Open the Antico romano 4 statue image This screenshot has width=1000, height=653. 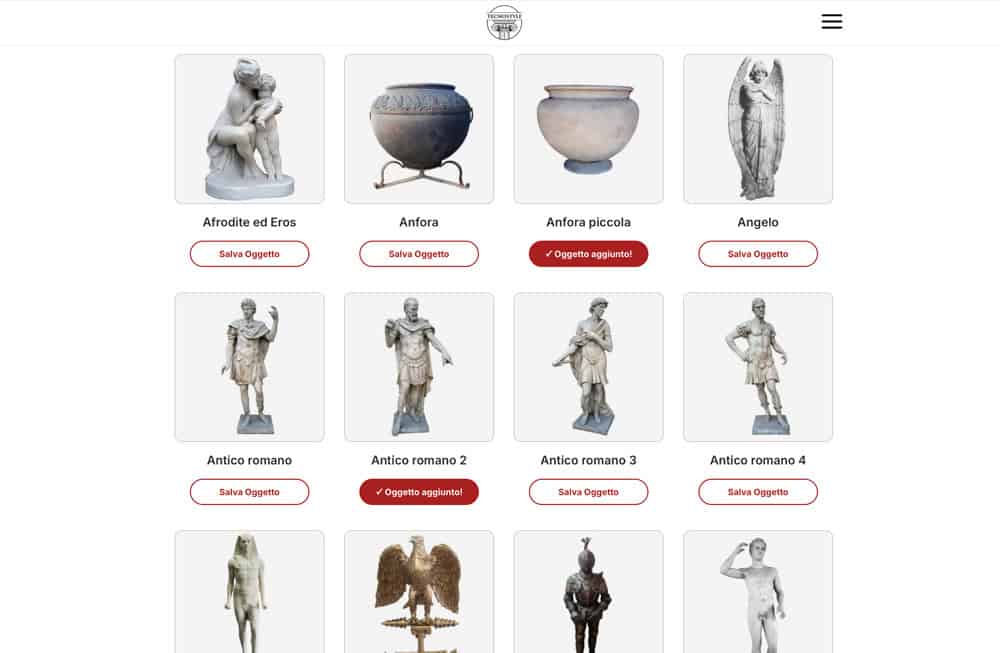pyautogui.click(x=758, y=367)
